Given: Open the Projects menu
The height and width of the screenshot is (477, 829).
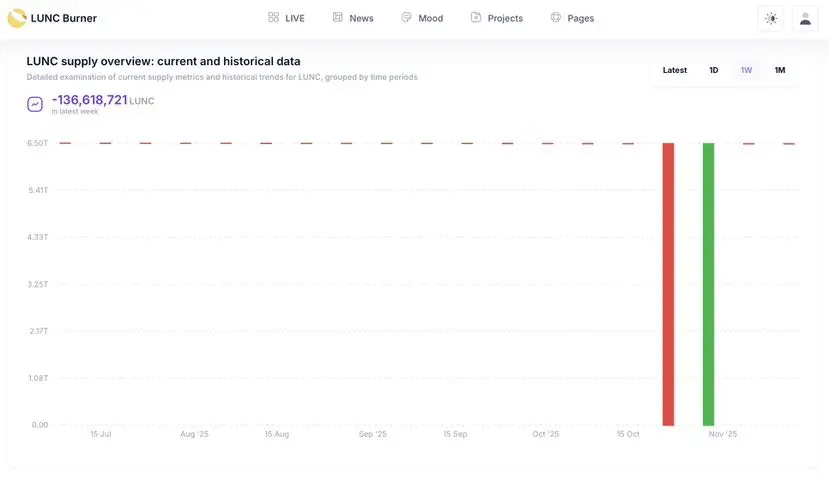Looking at the screenshot, I should tap(505, 18).
